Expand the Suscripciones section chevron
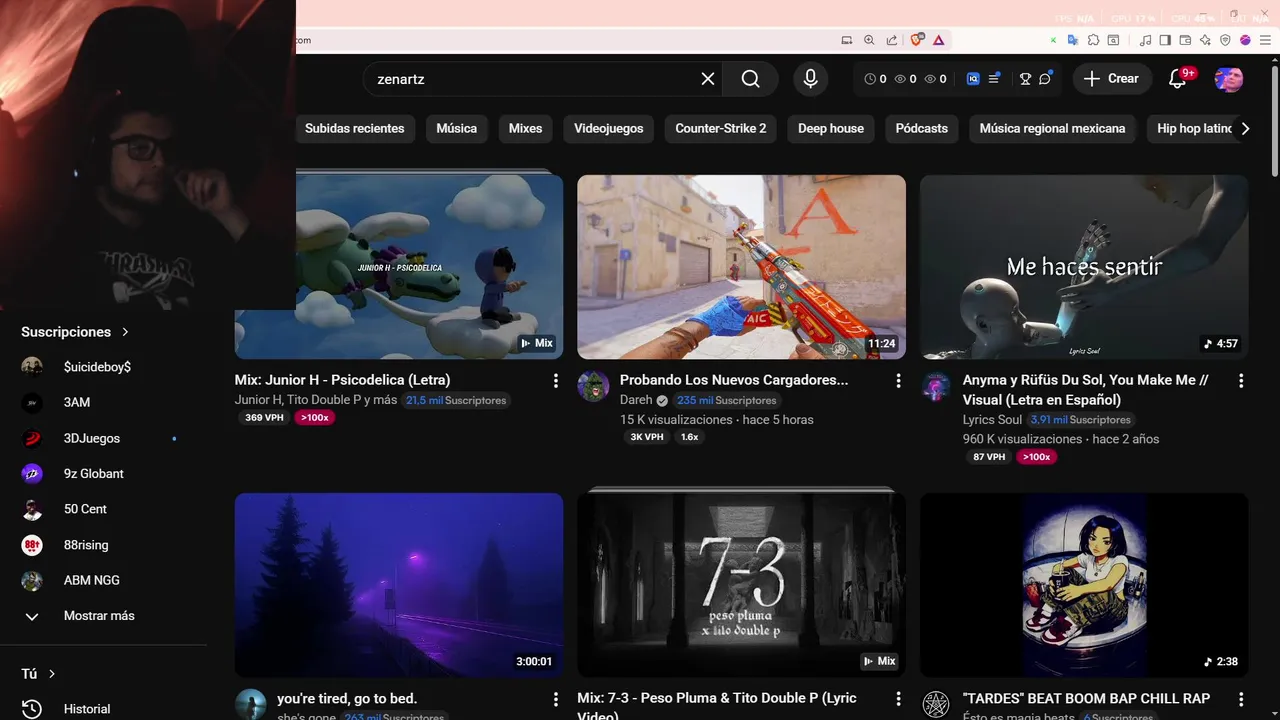The image size is (1280, 720). (125, 332)
